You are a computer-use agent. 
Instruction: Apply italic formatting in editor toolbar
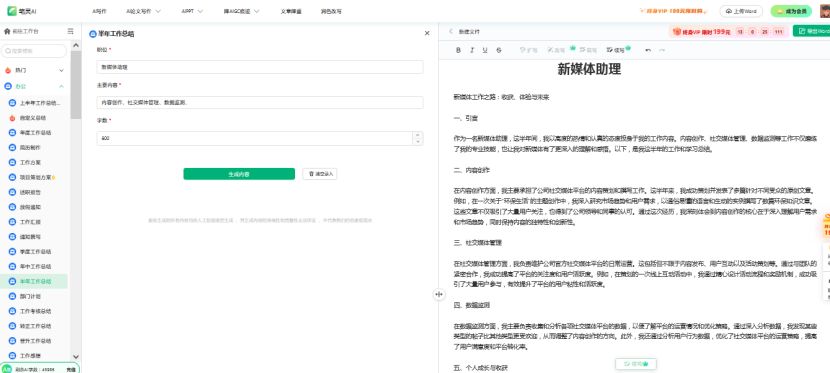point(472,50)
